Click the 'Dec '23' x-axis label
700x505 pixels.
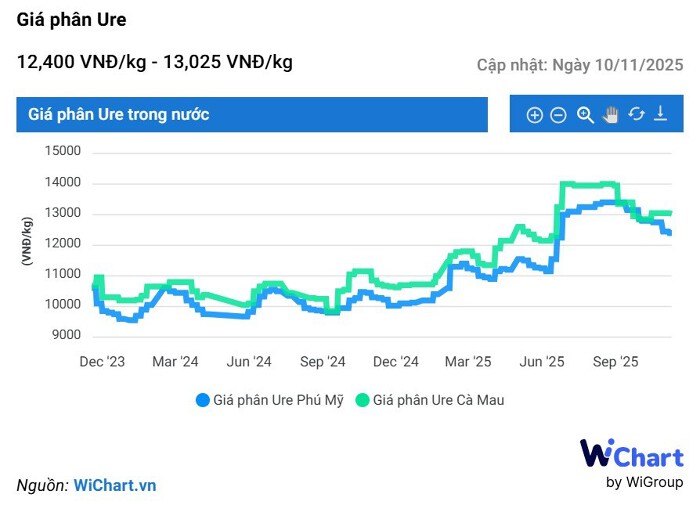tap(104, 361)
